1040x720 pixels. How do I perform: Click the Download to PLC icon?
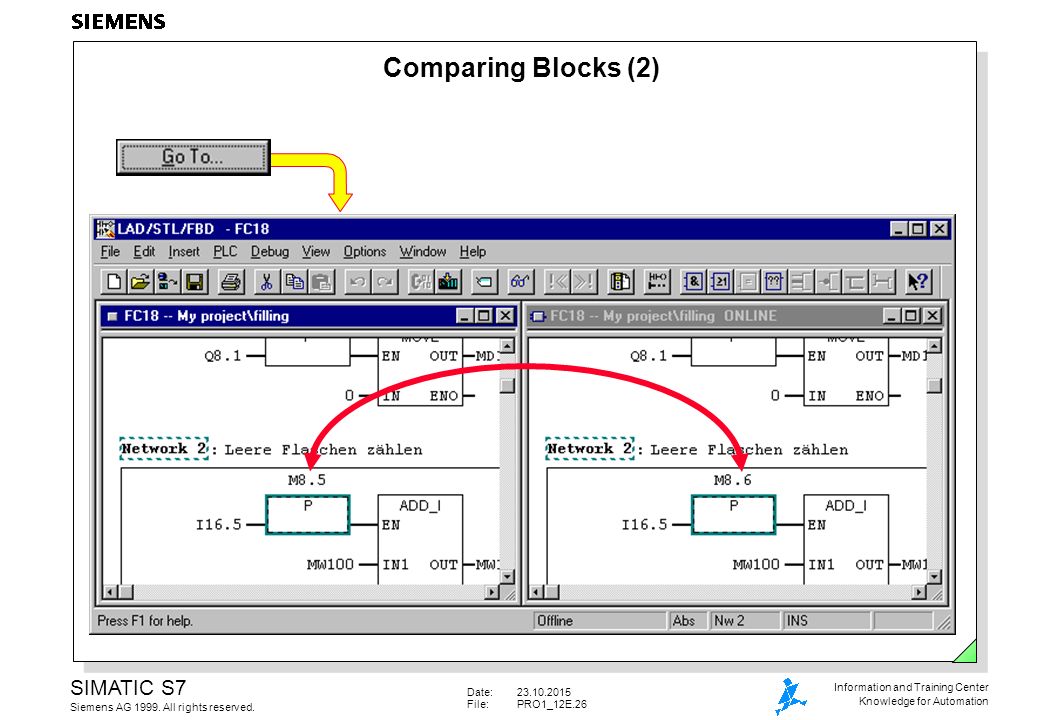coord(448,282)
